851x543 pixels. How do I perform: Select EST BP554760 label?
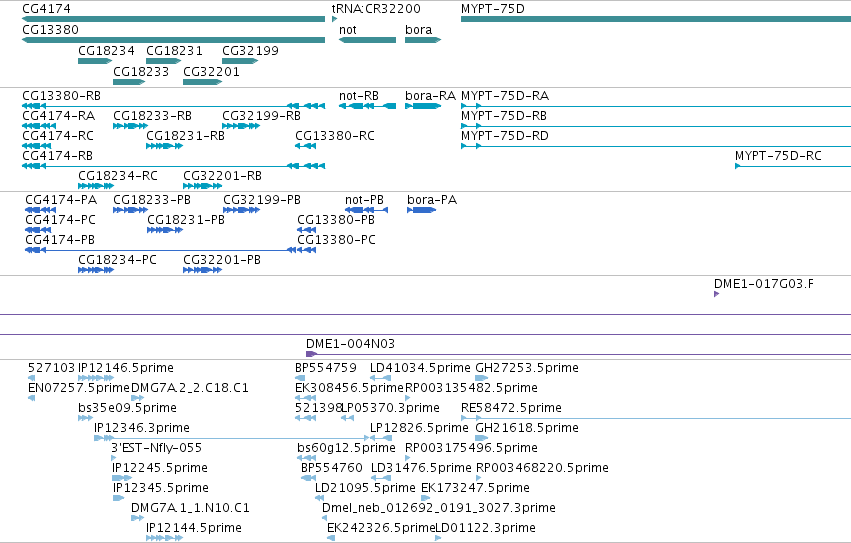[x=332, y=468]
